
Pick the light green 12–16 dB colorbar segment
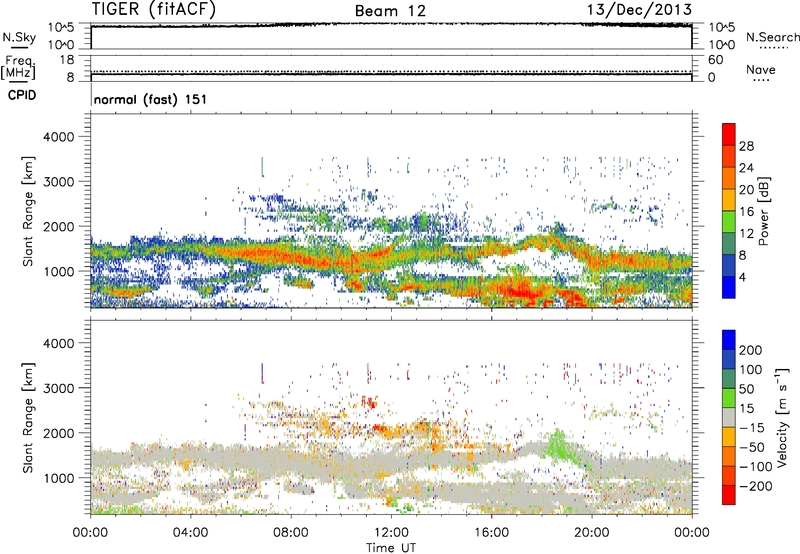729,222
